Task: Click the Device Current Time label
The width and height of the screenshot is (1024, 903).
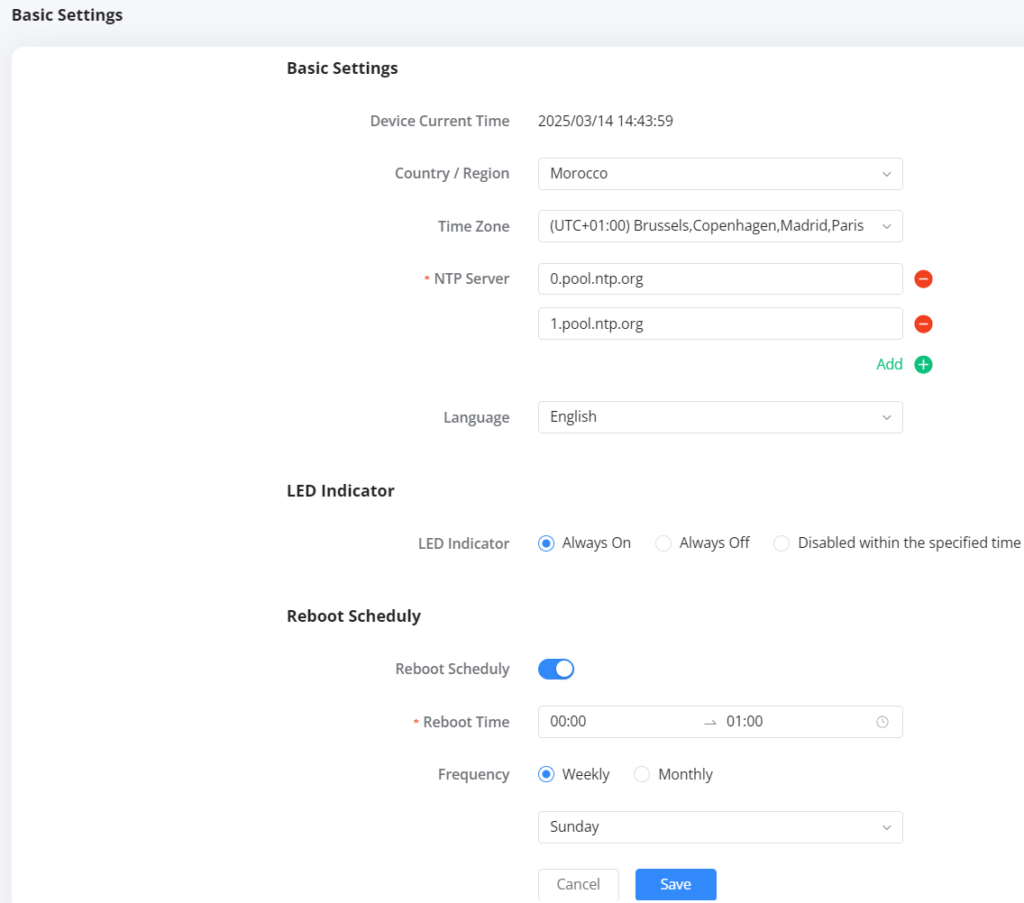Action: click(440, 121)
